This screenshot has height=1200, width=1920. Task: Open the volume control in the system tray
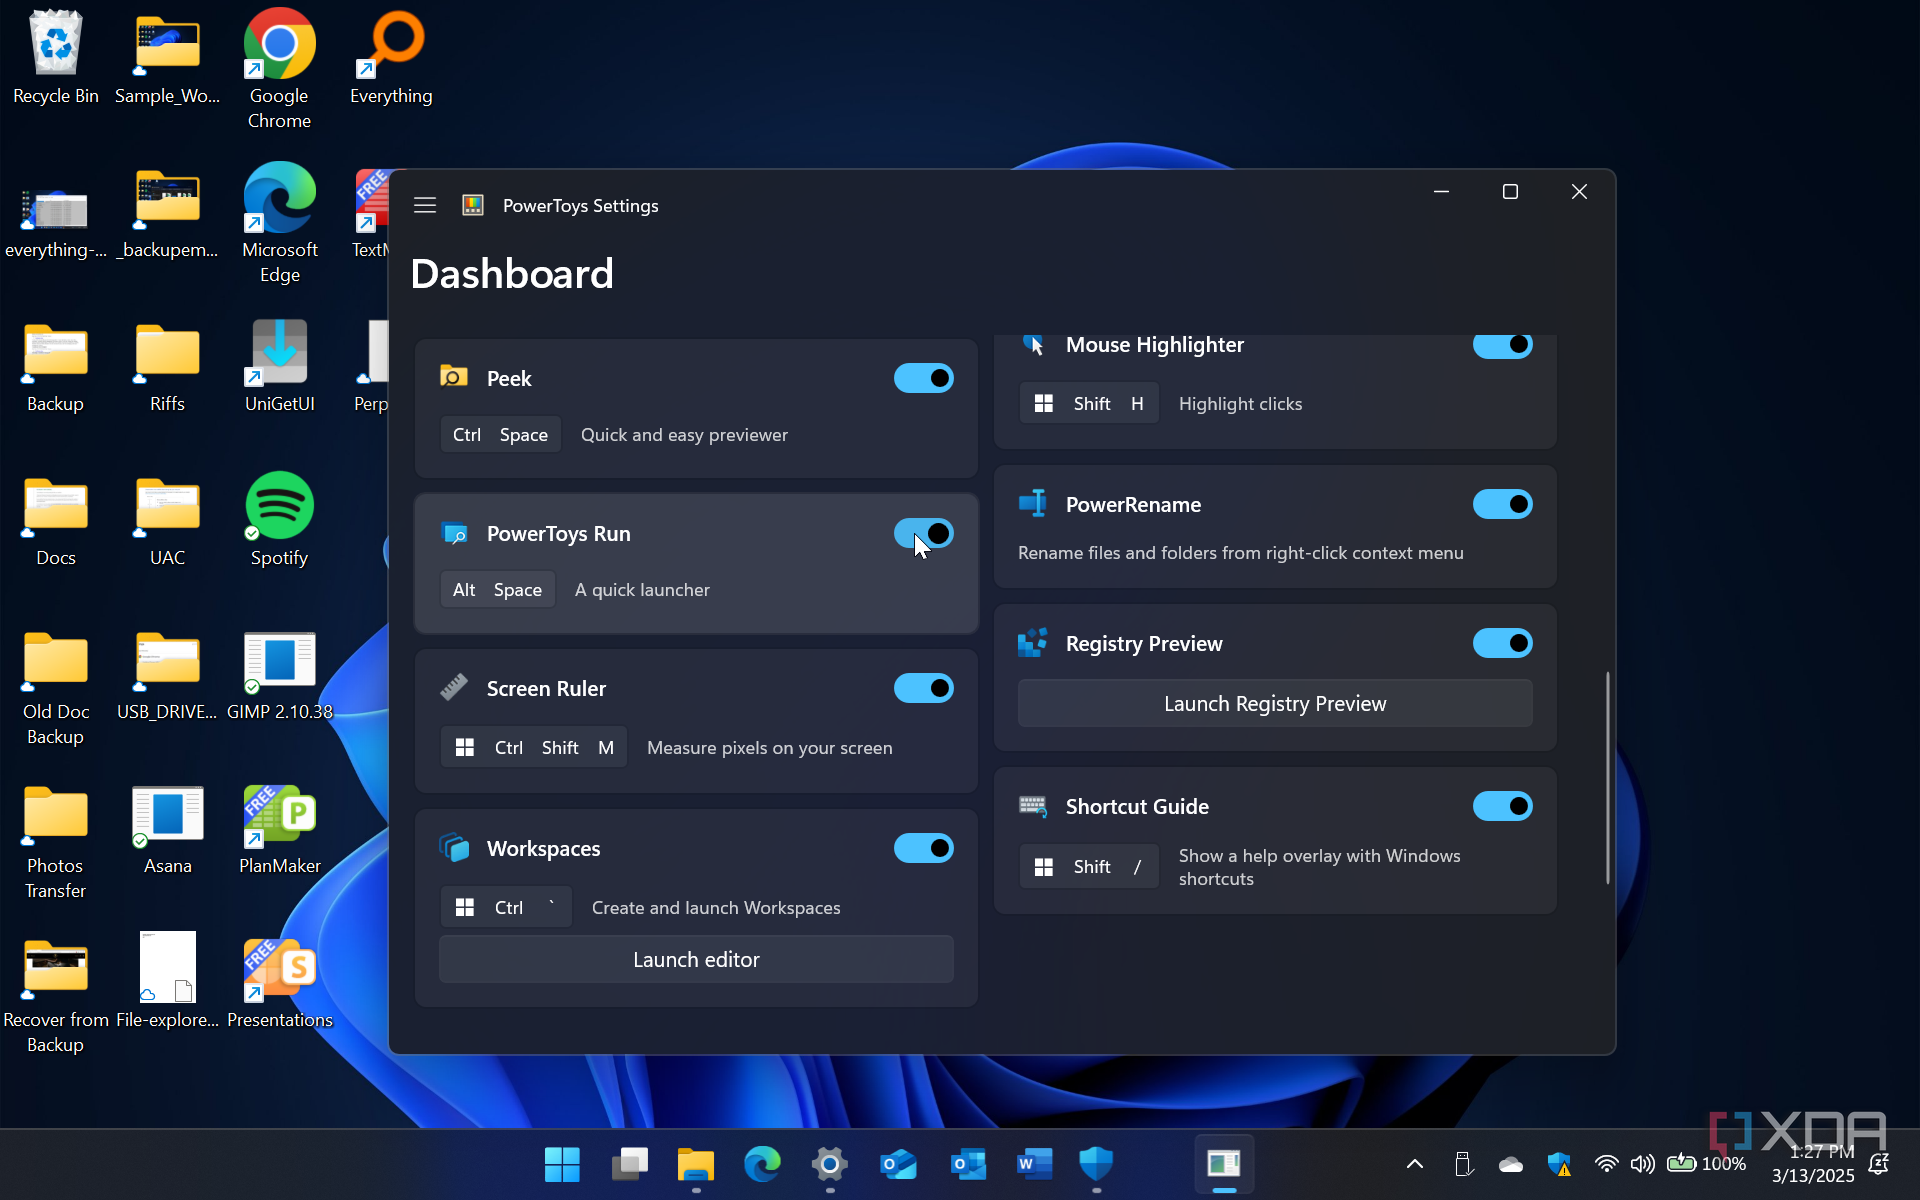[1642, 1164]
